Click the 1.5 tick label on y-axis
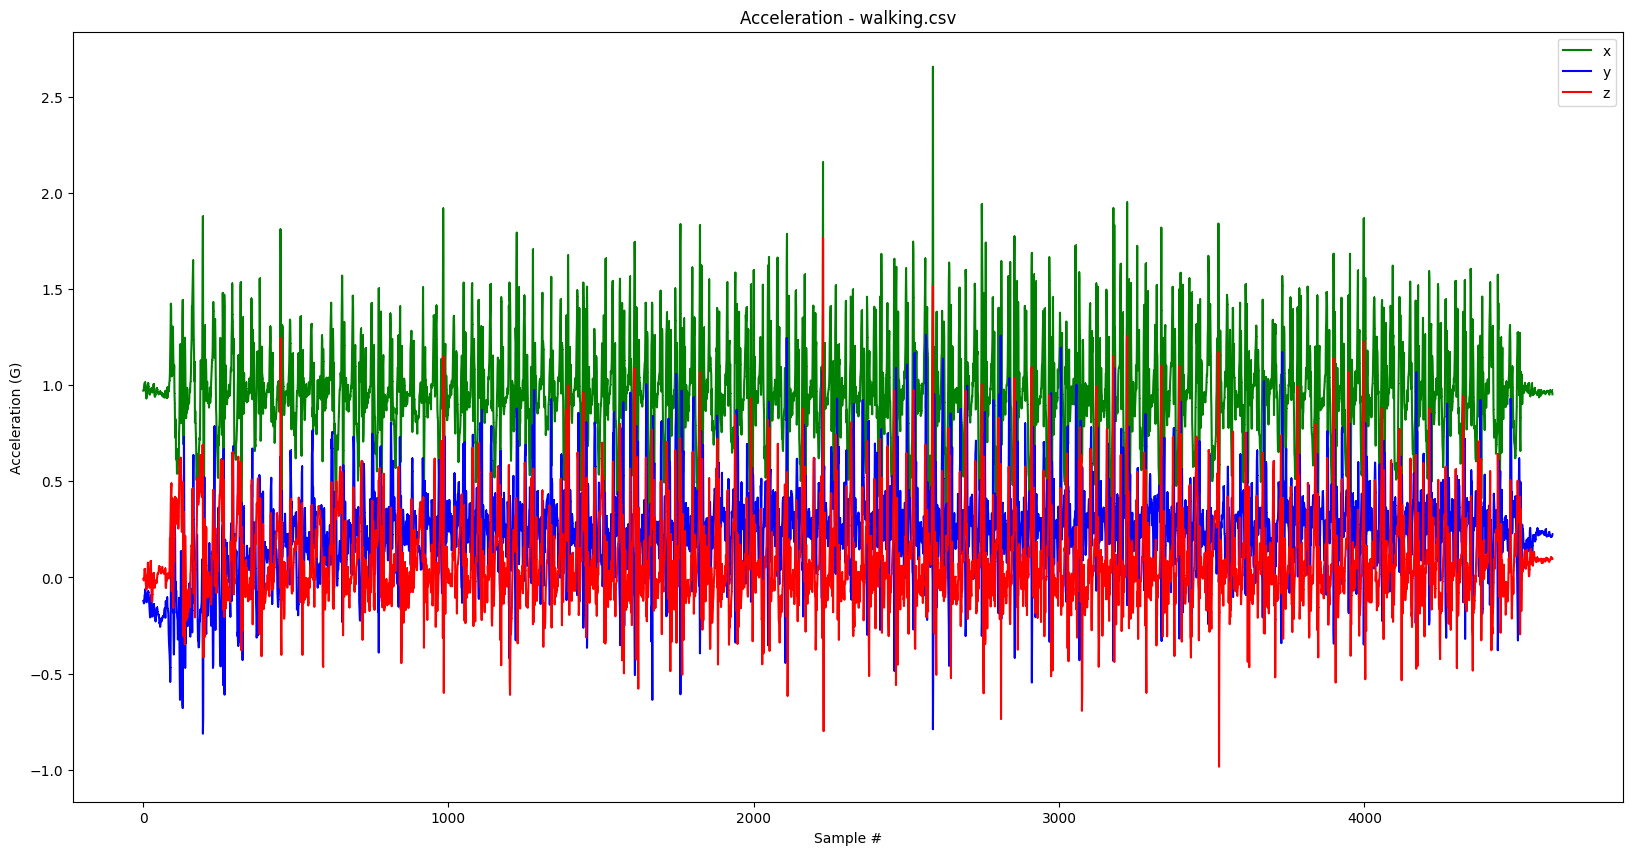The width and height of the screenshot is (1632, 855). point(50,290)
